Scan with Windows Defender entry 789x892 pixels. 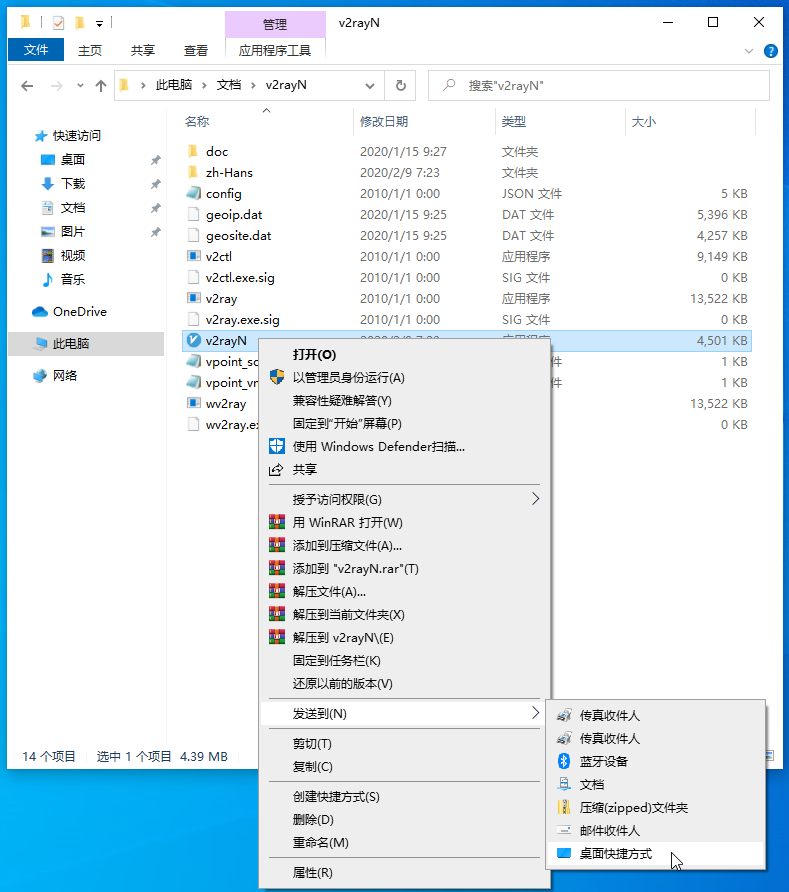pos(404,447)
